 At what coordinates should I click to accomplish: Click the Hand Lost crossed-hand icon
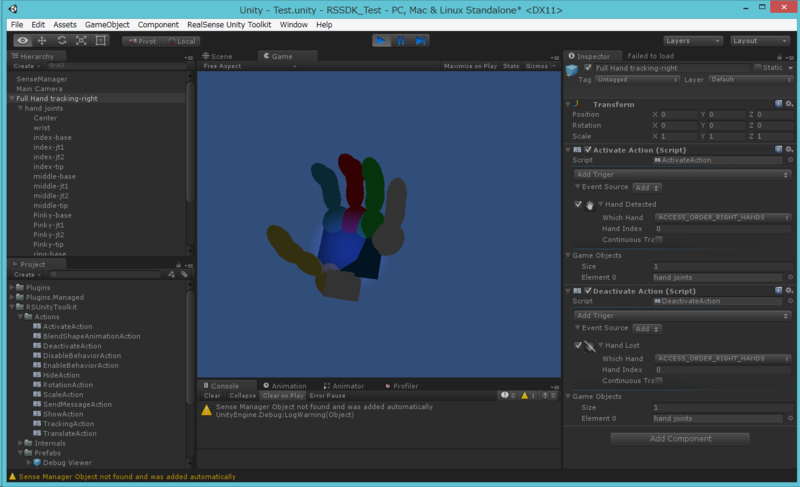coord(590,346)
